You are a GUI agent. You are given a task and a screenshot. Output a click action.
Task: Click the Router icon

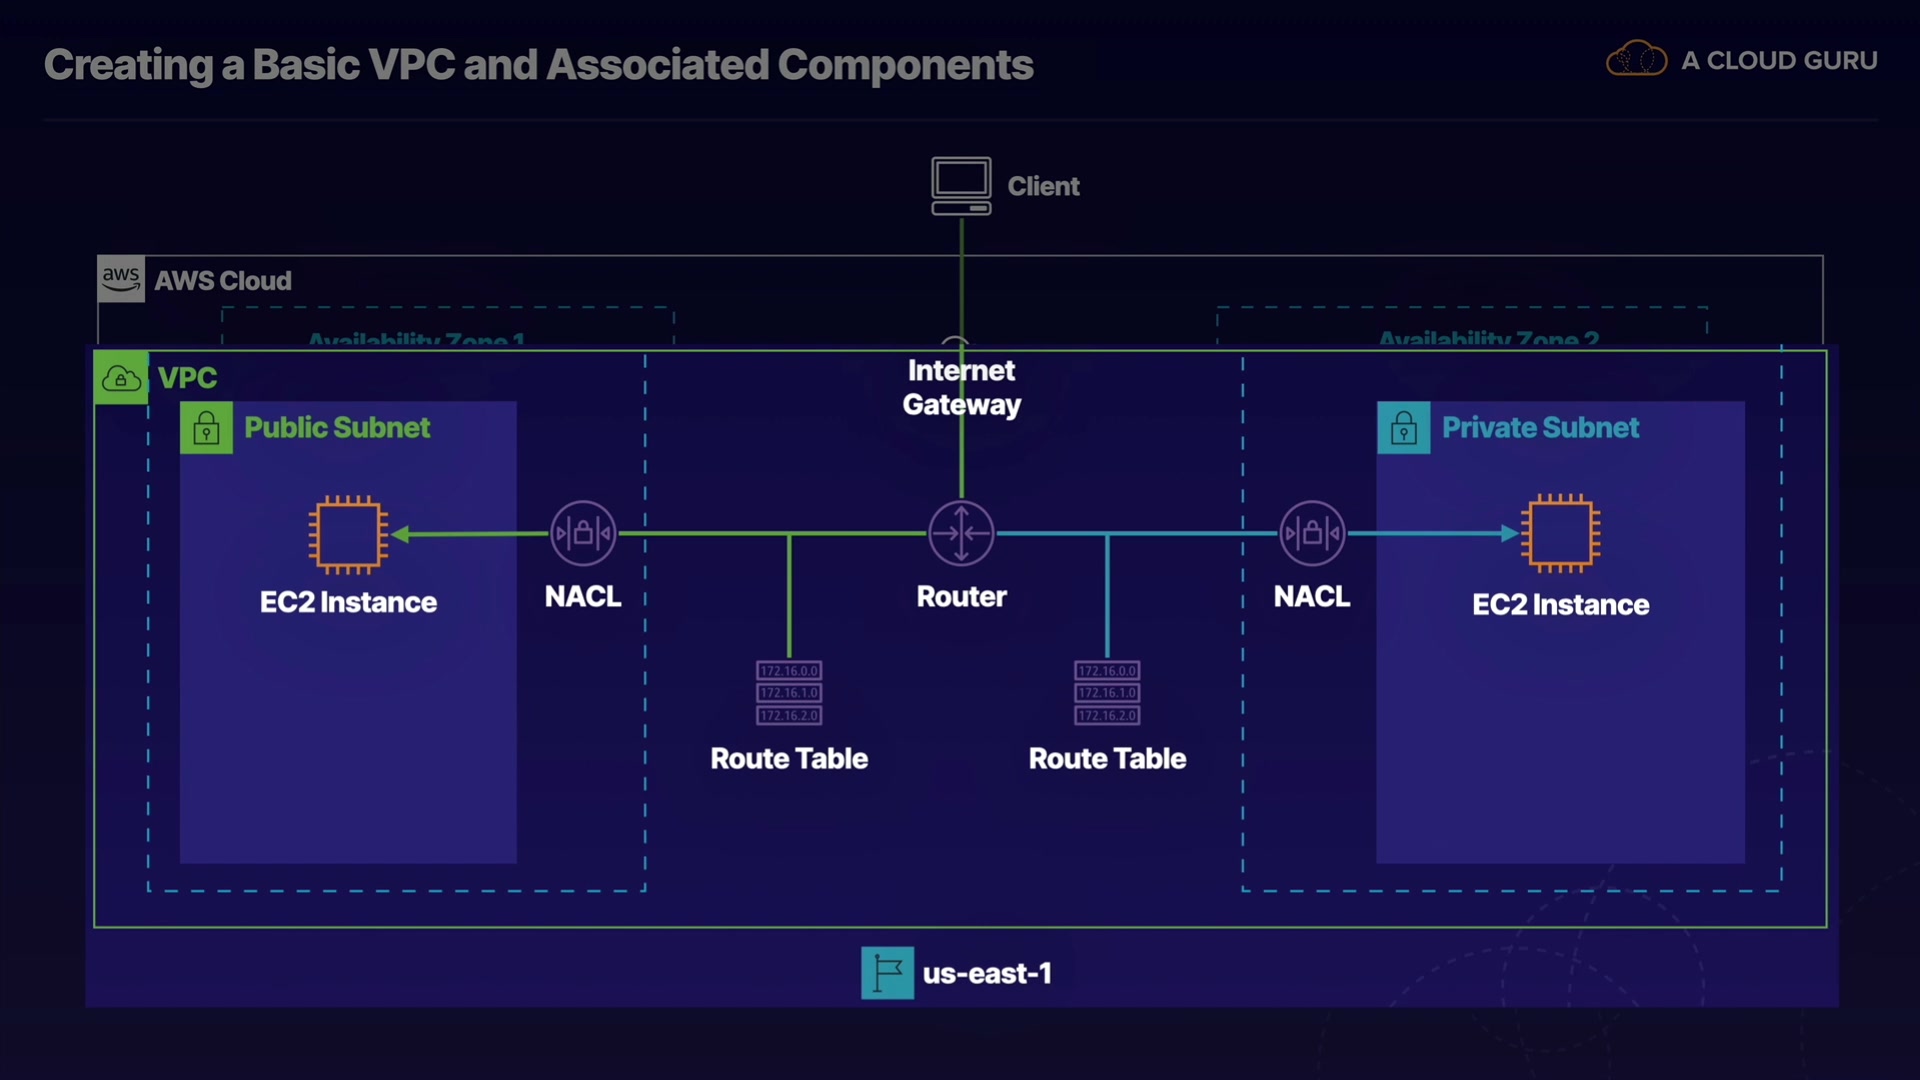(961, 533)
